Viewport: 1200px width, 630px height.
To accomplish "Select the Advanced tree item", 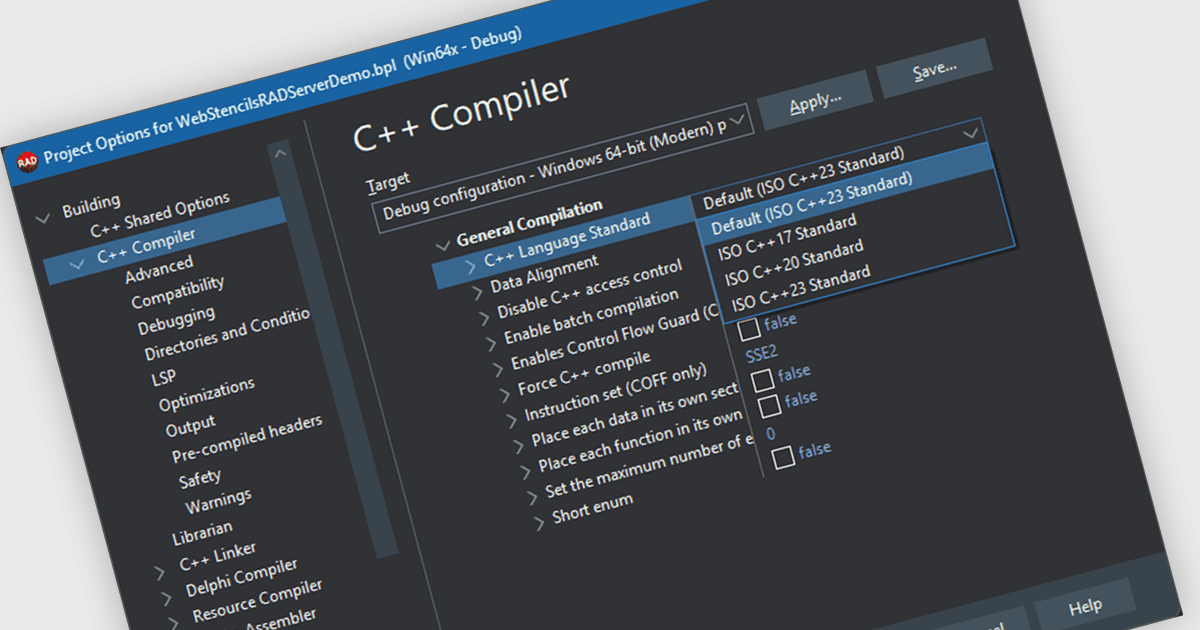I will click(x=159, y=269).
